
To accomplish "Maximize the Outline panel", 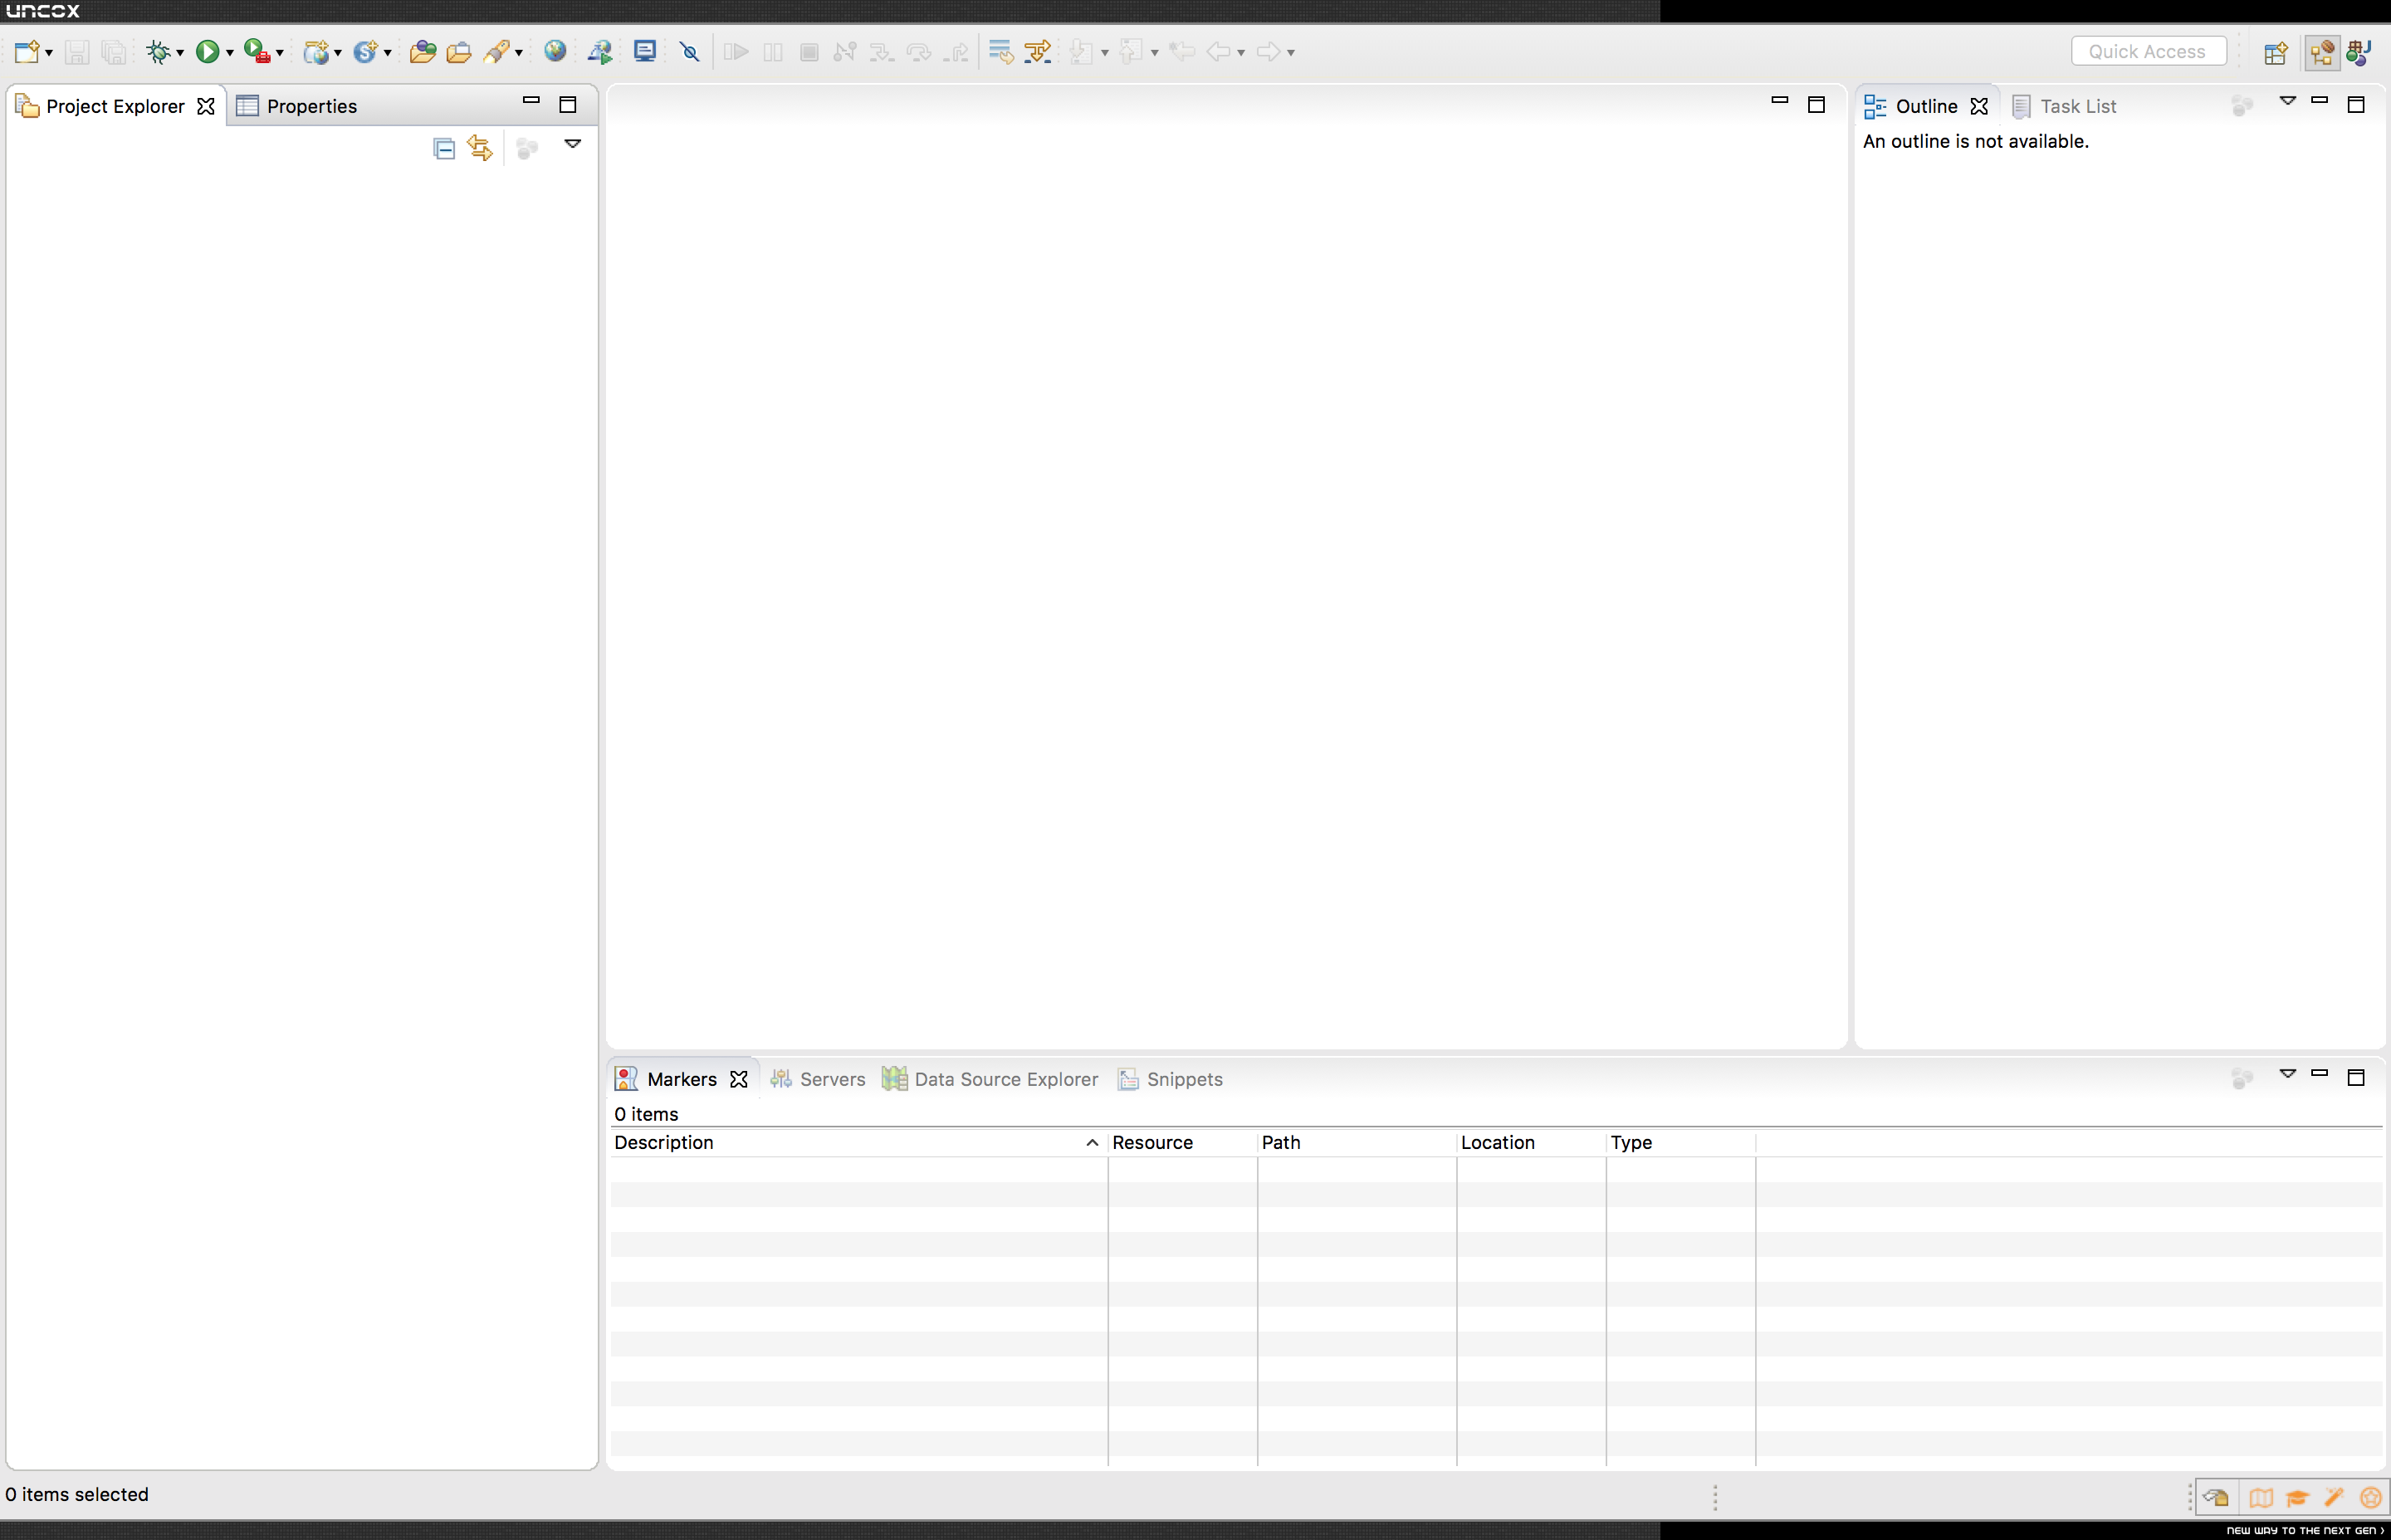I will coord(2356,105).
